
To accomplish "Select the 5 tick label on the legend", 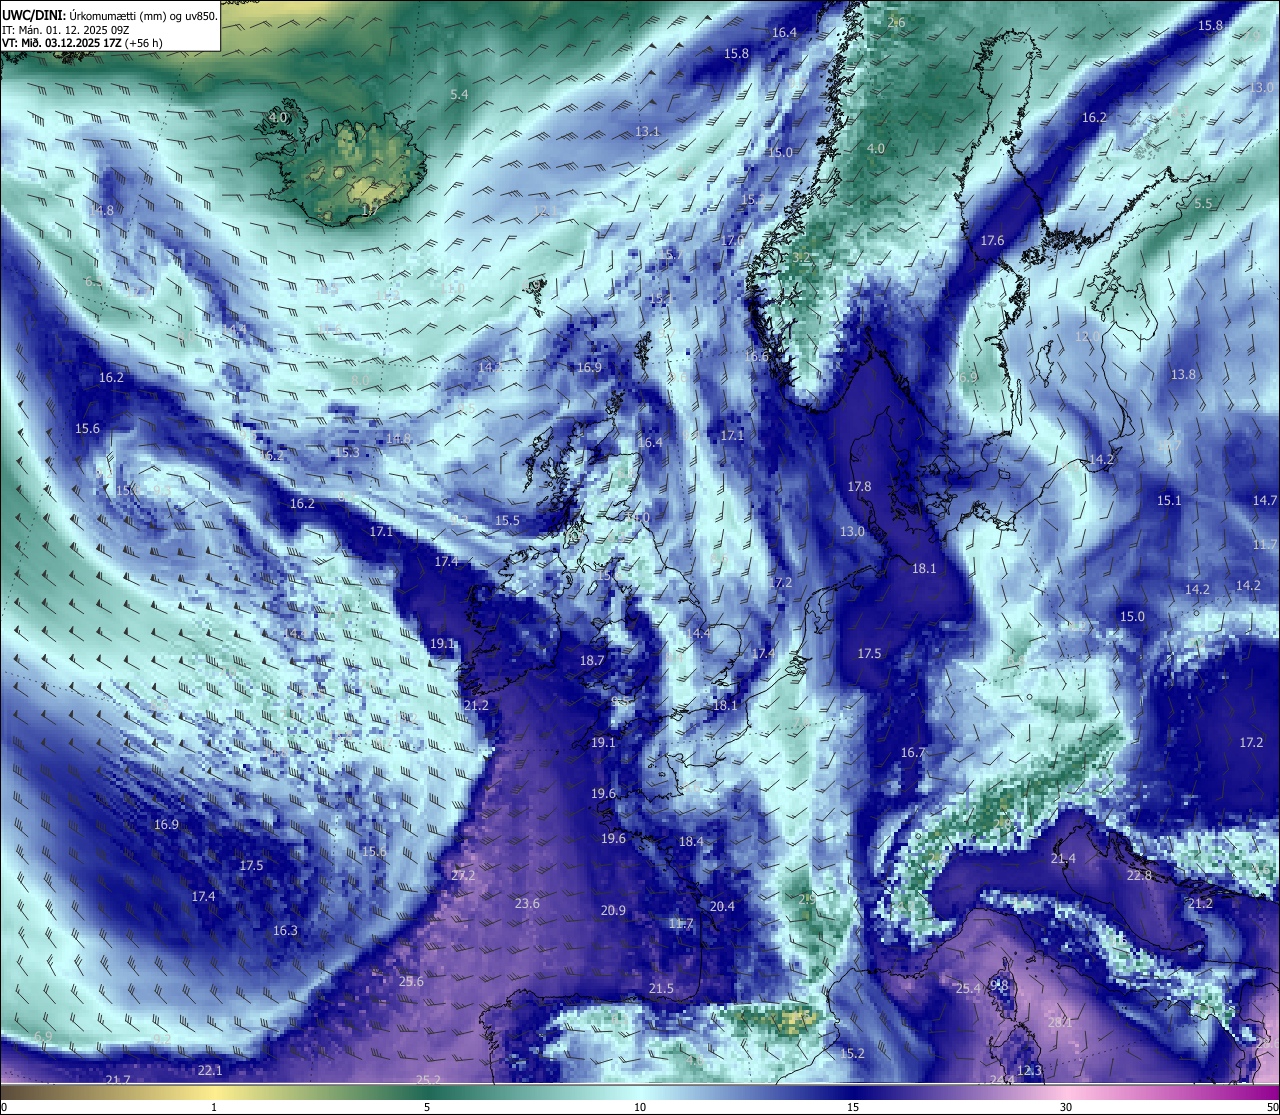I will pos(427,1107).
